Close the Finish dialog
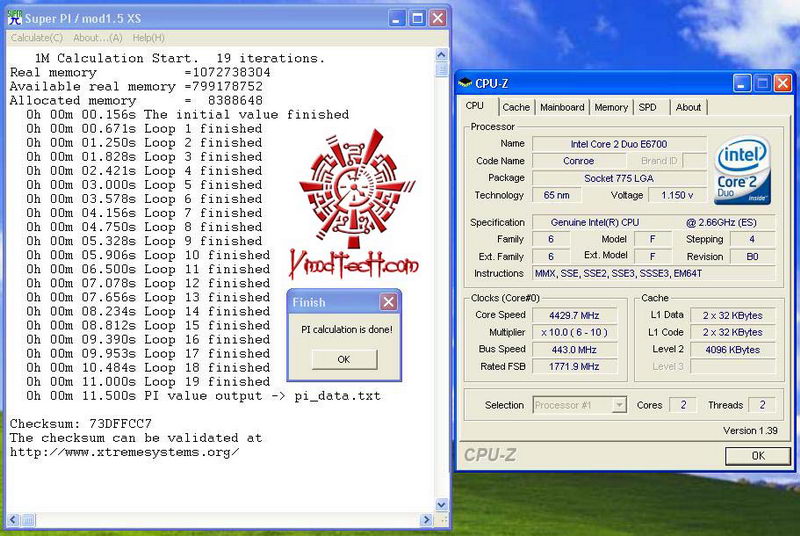This screenshot has width=800, height=536. [388, 302]
